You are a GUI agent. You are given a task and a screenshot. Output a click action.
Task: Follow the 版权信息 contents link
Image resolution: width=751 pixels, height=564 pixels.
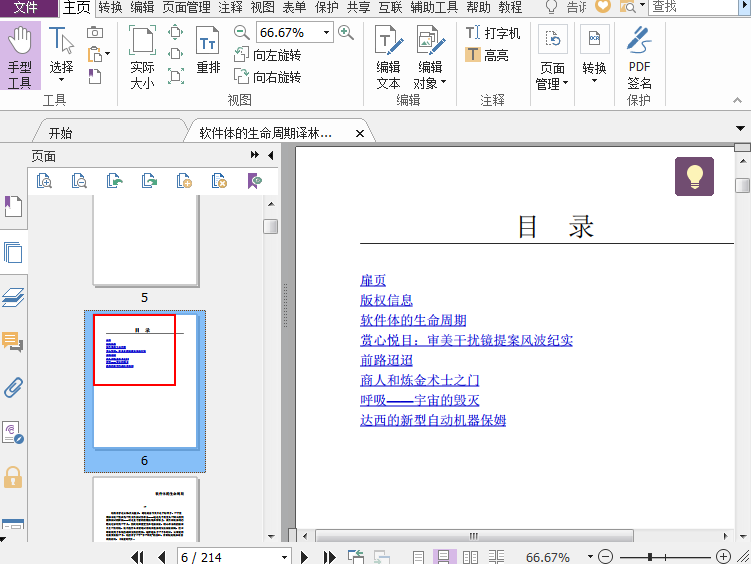(386, 300)
